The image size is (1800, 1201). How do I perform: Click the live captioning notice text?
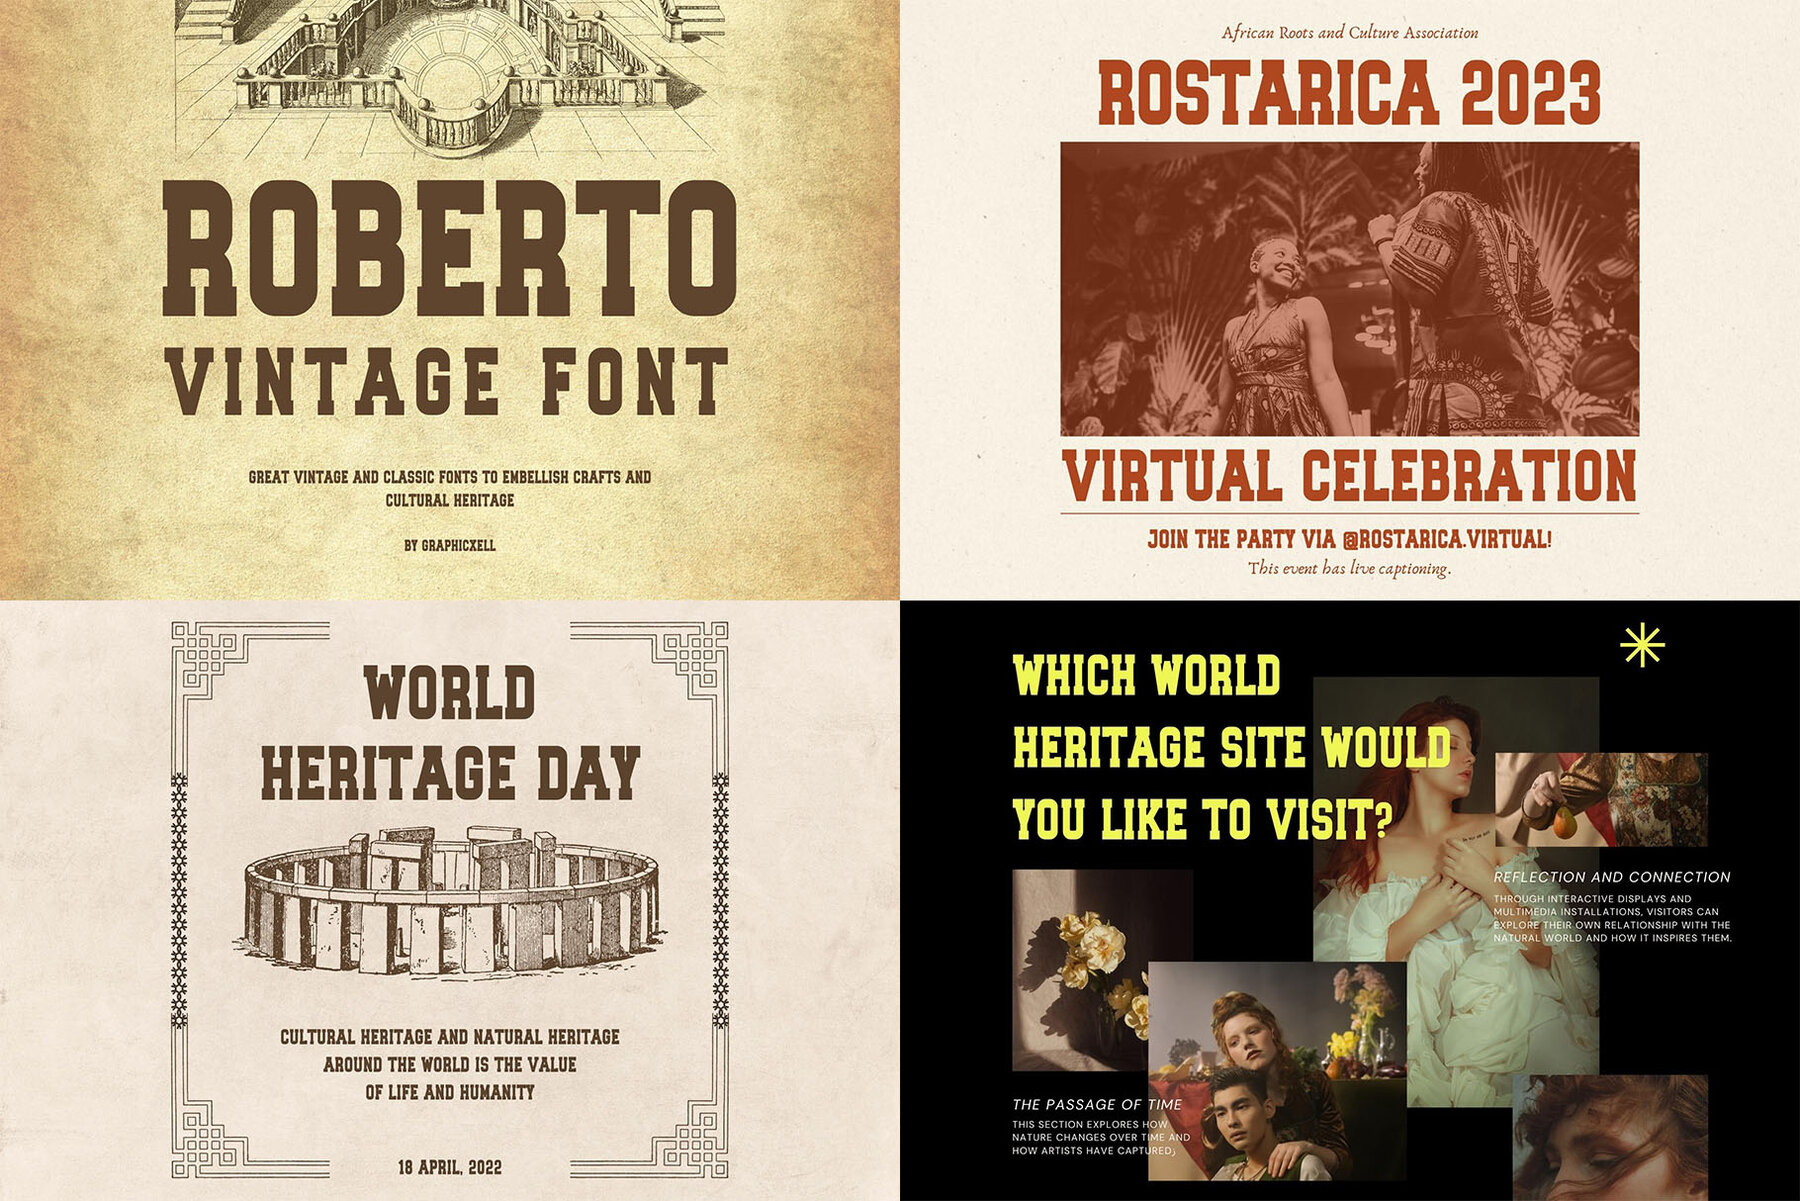click(x=1352, y=568)
